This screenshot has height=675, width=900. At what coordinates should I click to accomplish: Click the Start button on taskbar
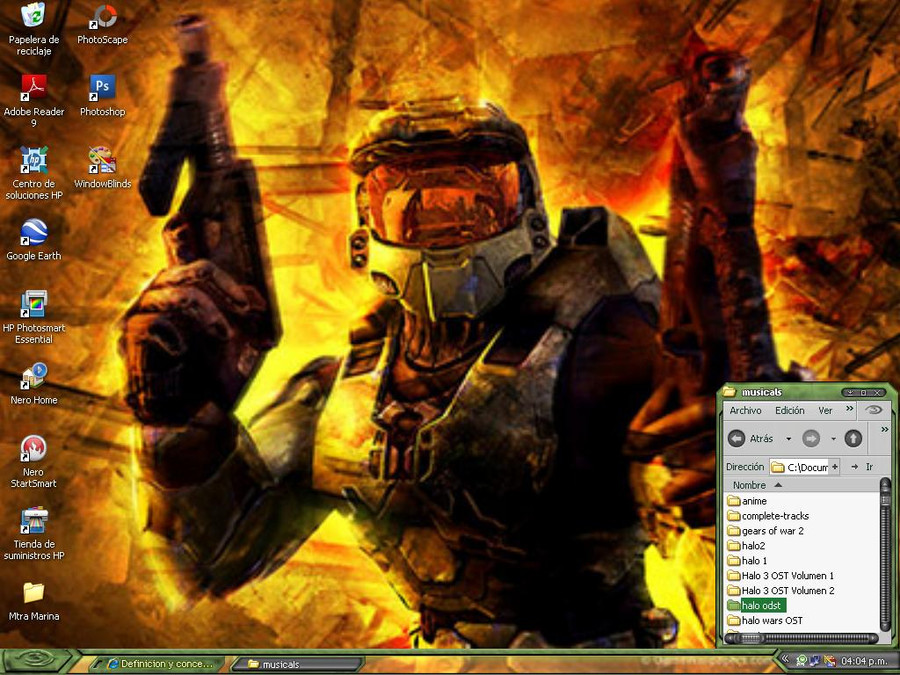tap(36, 661)
